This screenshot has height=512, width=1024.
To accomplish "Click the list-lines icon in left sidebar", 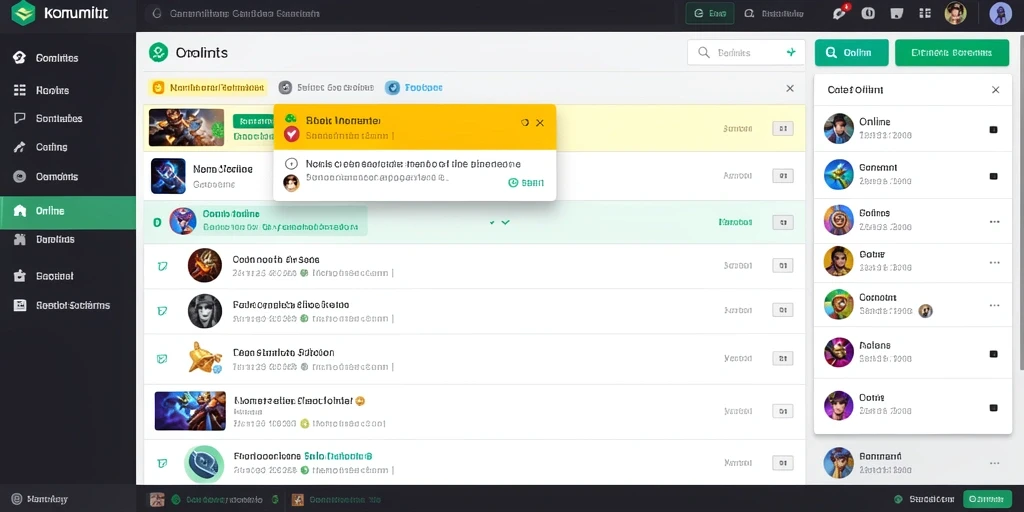I will click(20, 90).
